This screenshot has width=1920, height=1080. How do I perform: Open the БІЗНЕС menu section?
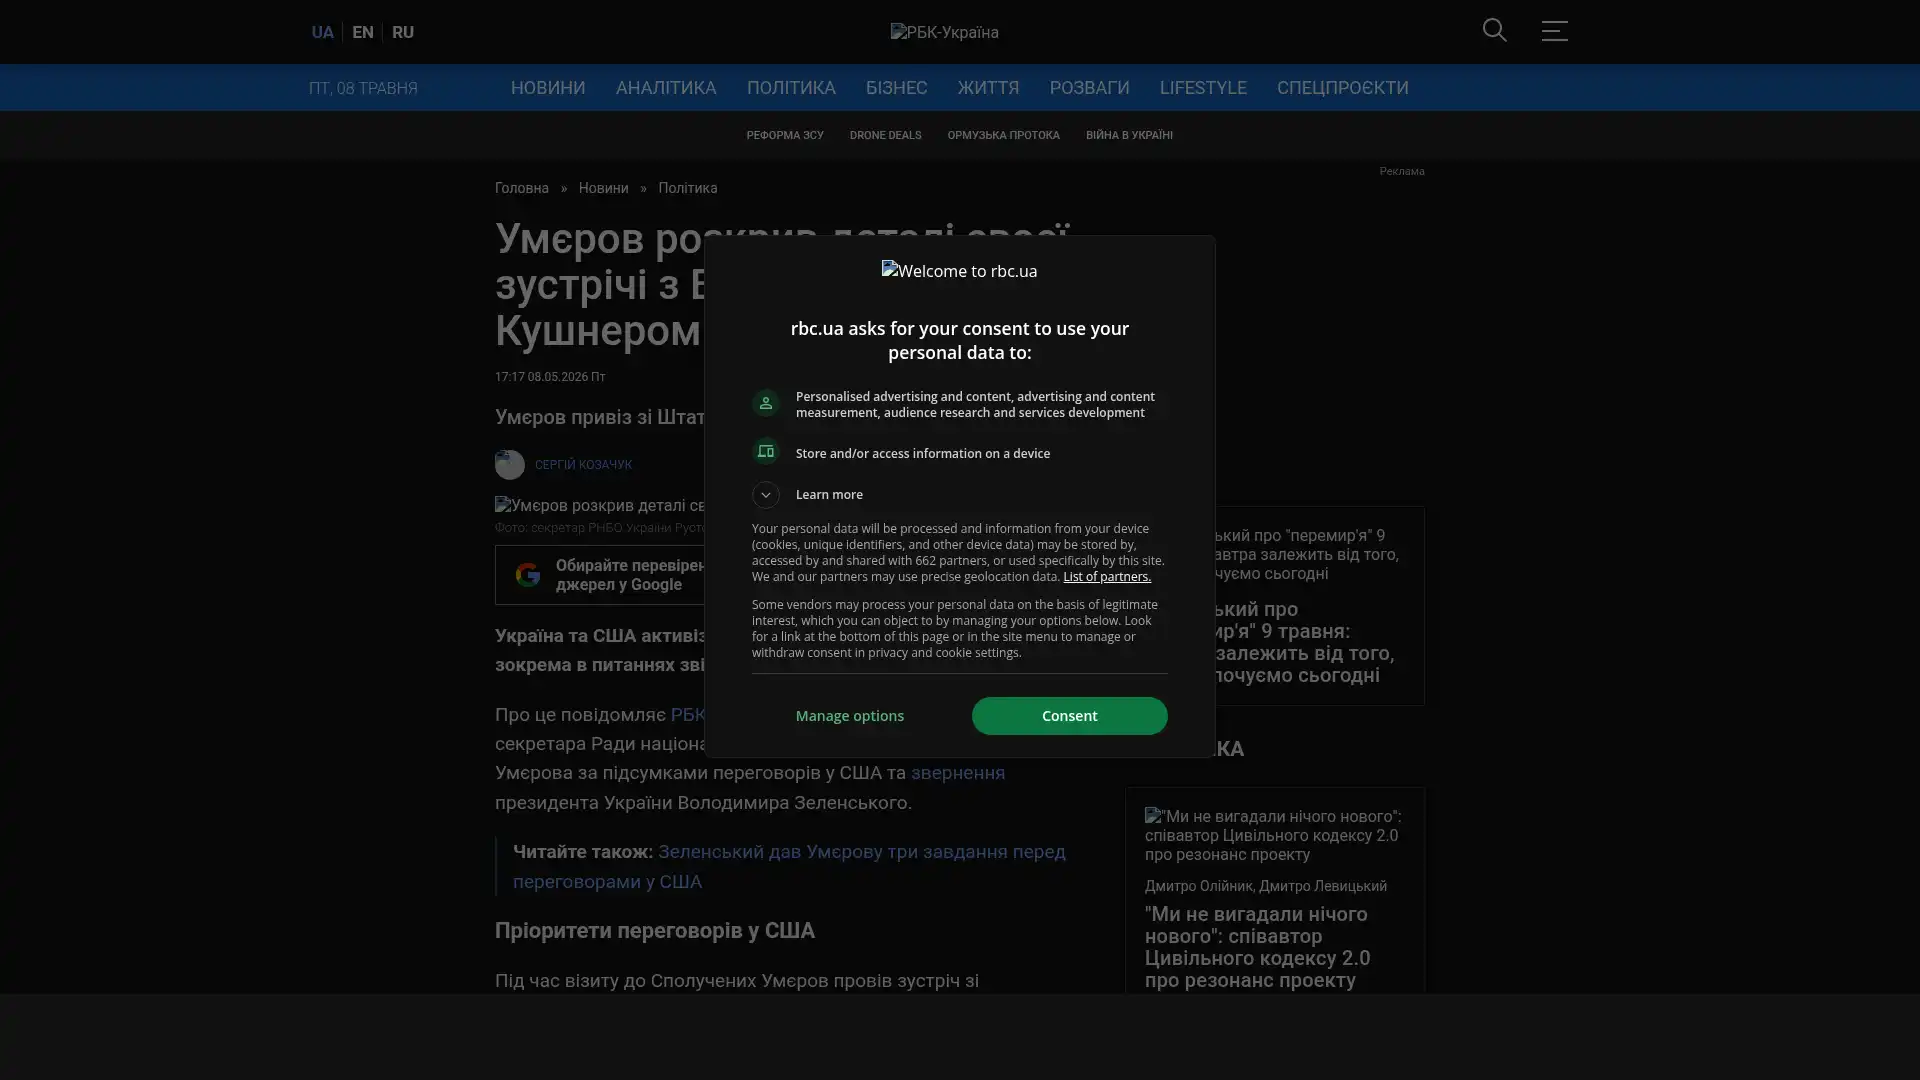click(x=897, y=88)
